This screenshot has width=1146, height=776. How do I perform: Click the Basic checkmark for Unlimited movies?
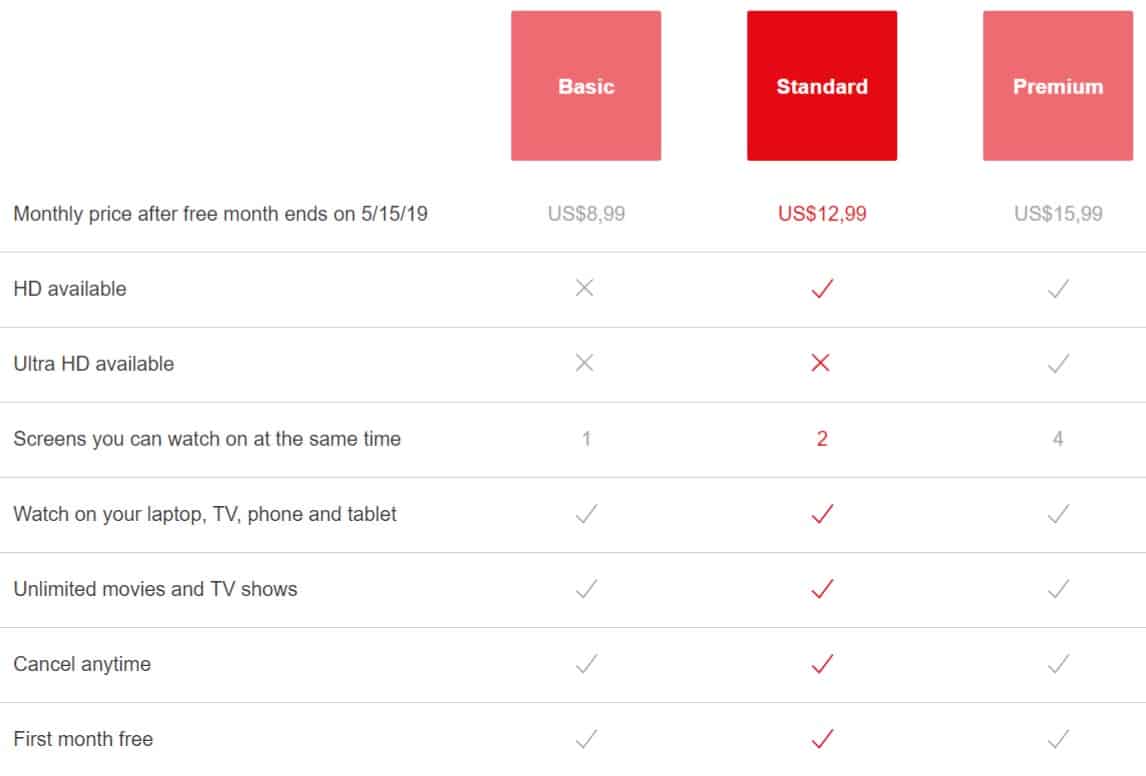click(x=585, y=588)
